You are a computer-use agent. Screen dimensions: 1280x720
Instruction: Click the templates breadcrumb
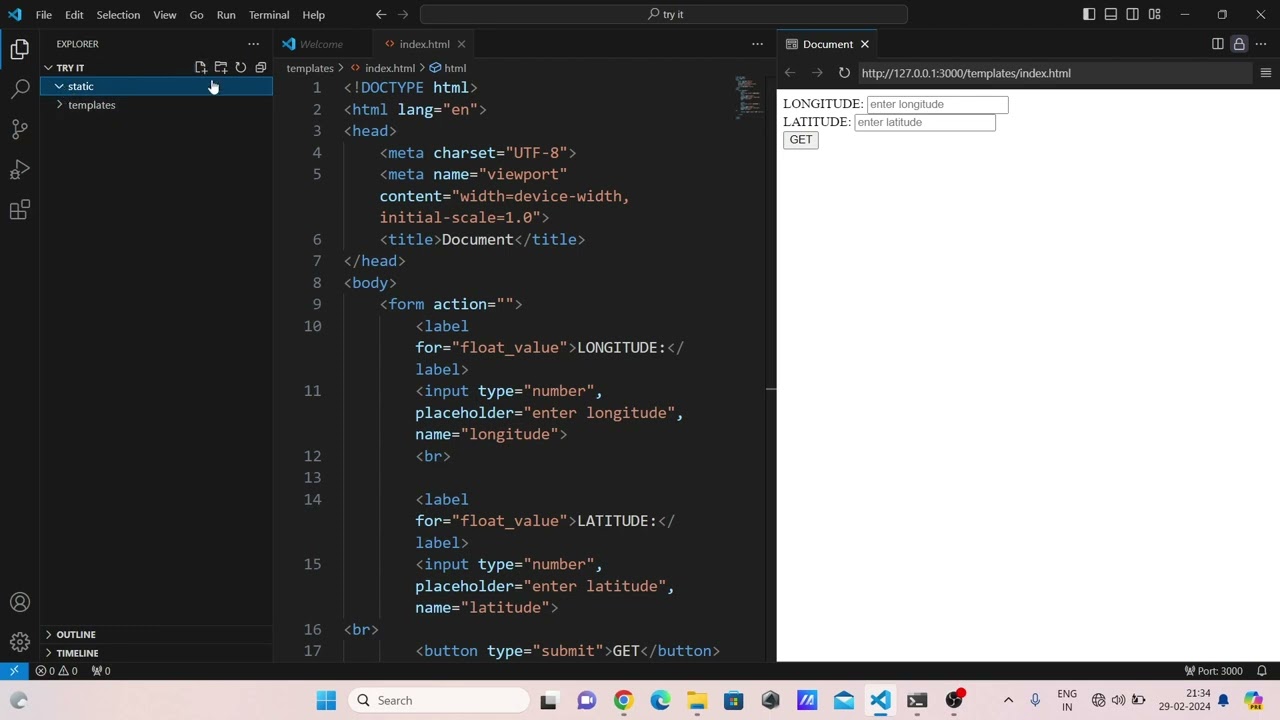310,68
